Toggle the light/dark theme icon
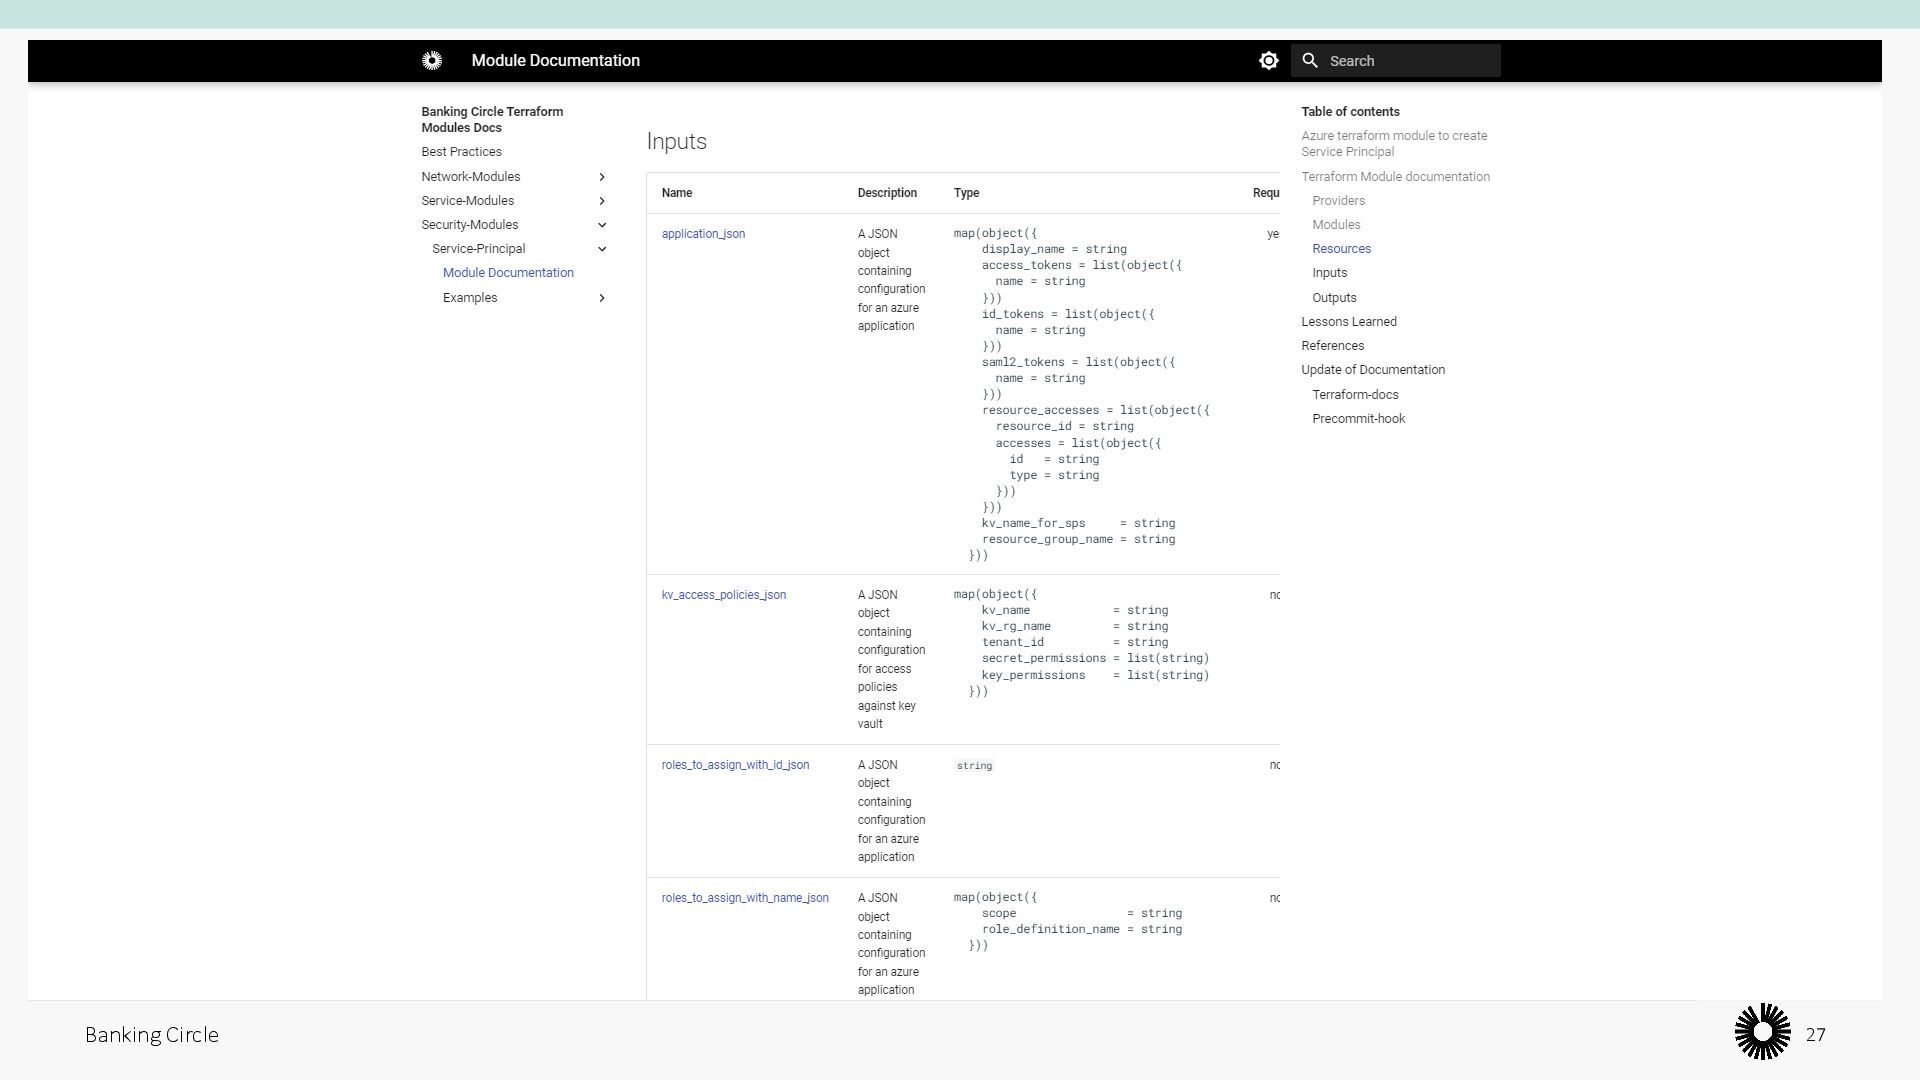This screenshot has height=1080, width=1920. click(1268, 61)
